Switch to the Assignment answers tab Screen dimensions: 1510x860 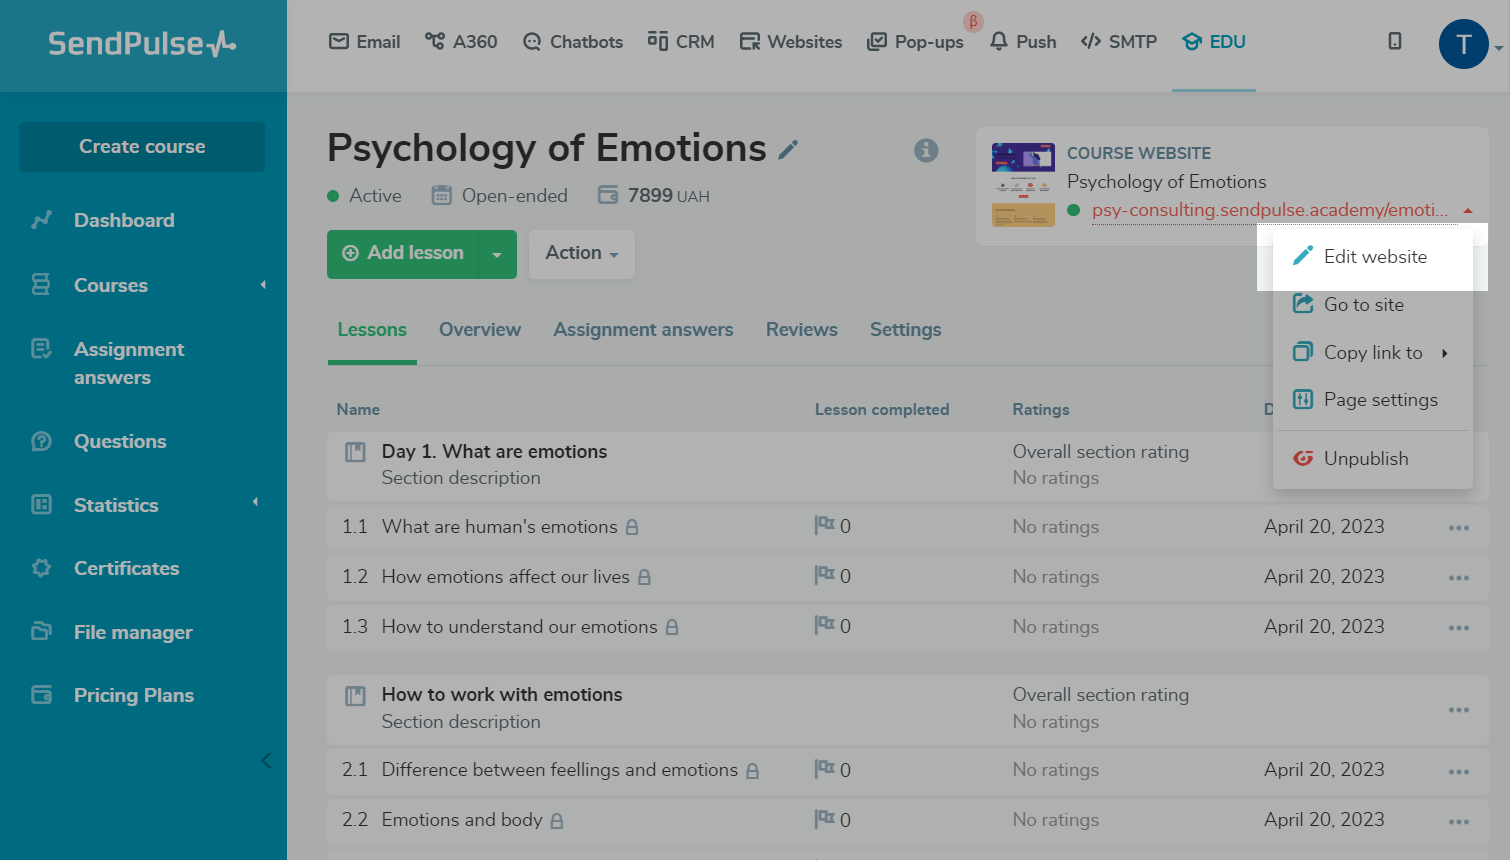click(x=643, y=329)
